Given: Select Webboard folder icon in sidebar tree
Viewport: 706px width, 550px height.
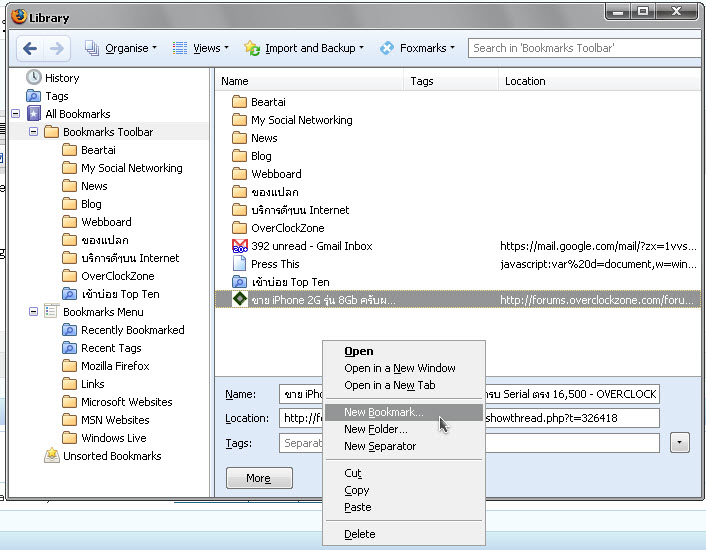Looking at the screenshot, I should click(x=69, y=222).
